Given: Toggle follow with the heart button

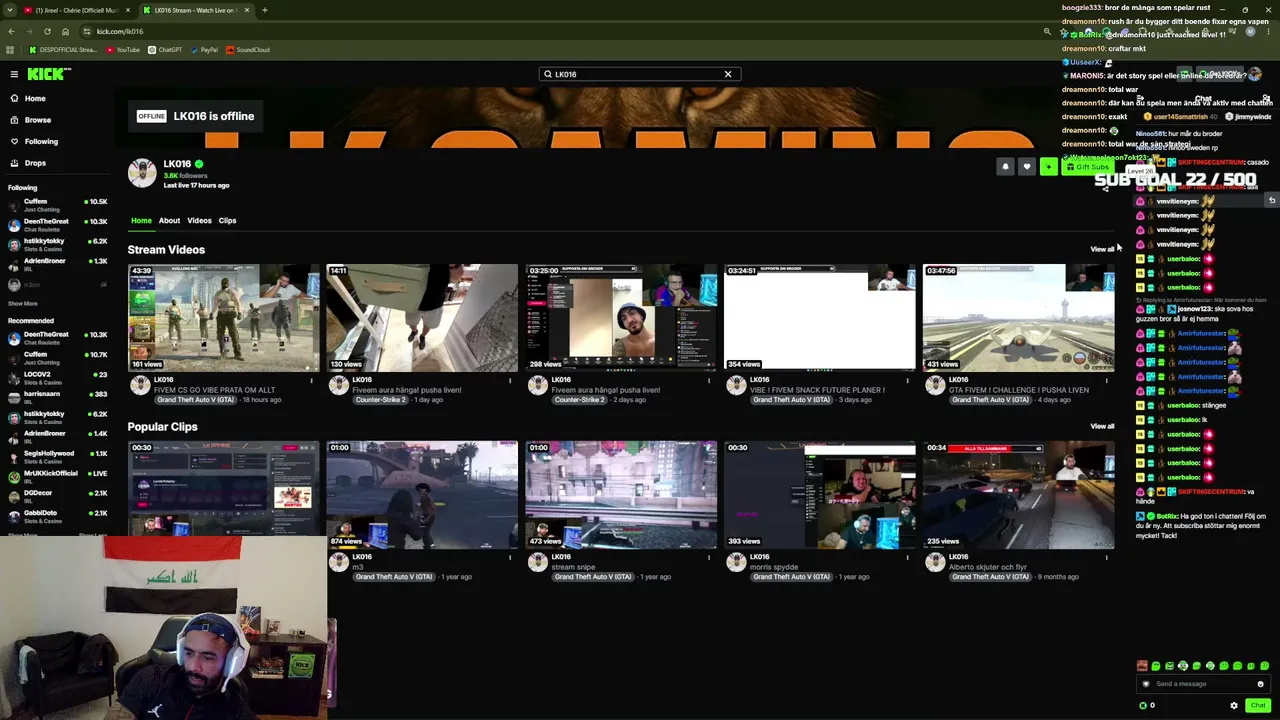Looking at the screenshot, I should click(1026, 167).
